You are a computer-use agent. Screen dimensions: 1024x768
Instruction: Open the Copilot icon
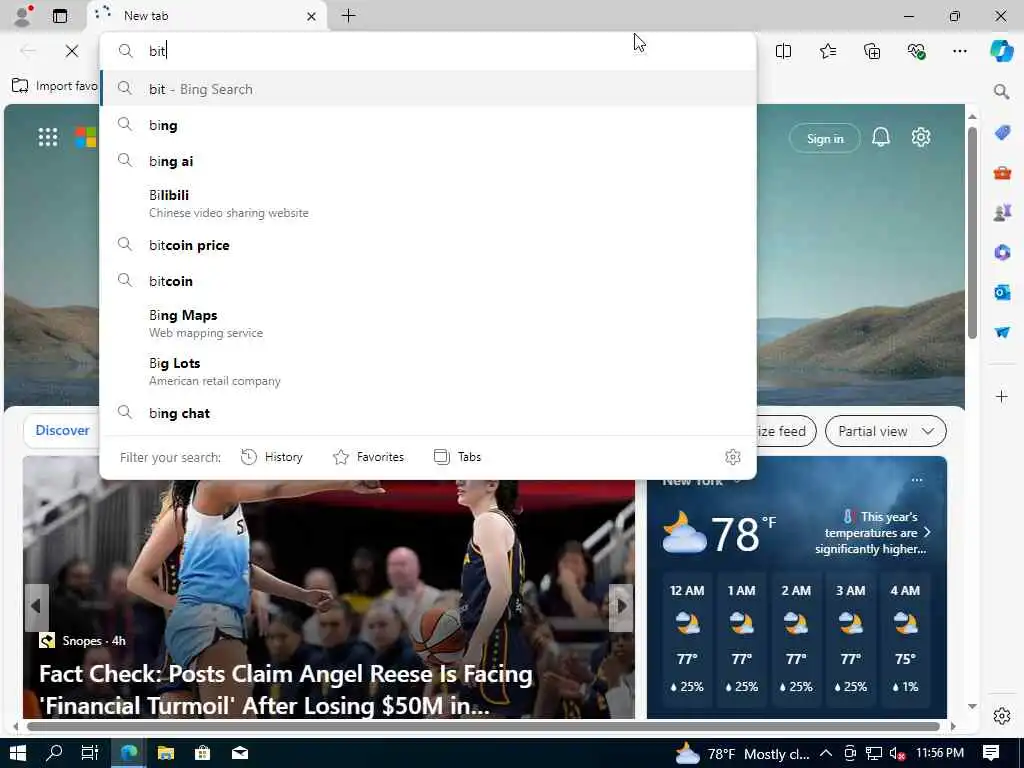point(1001,51)
